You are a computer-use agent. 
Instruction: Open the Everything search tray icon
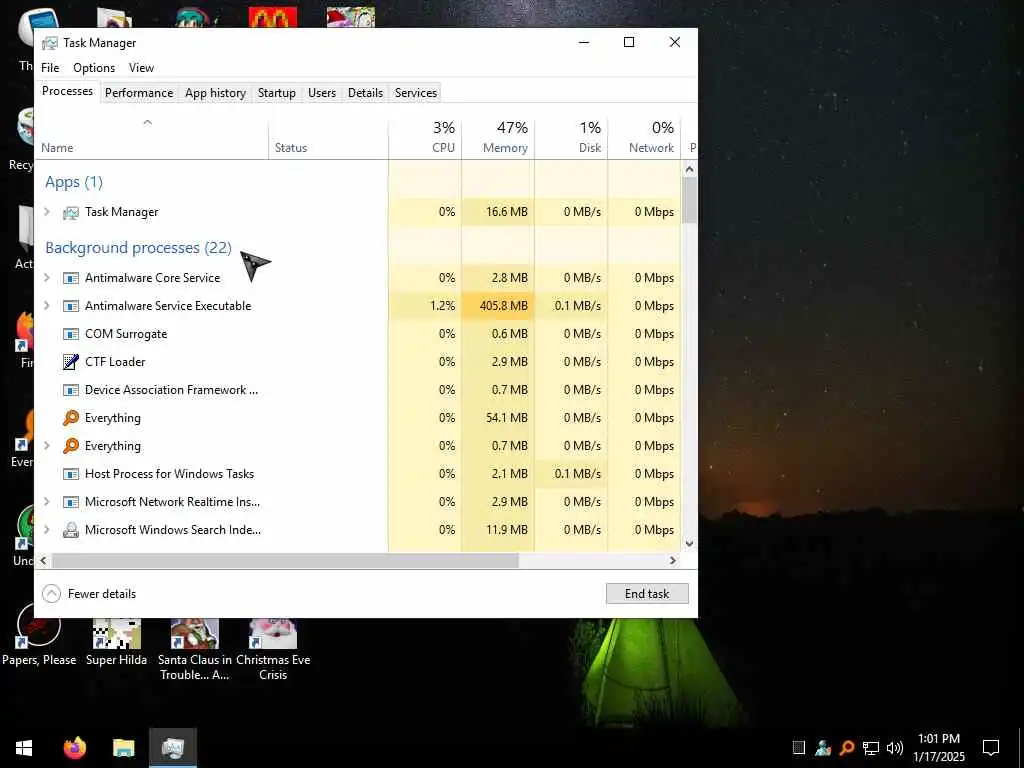tap(846, 748)
